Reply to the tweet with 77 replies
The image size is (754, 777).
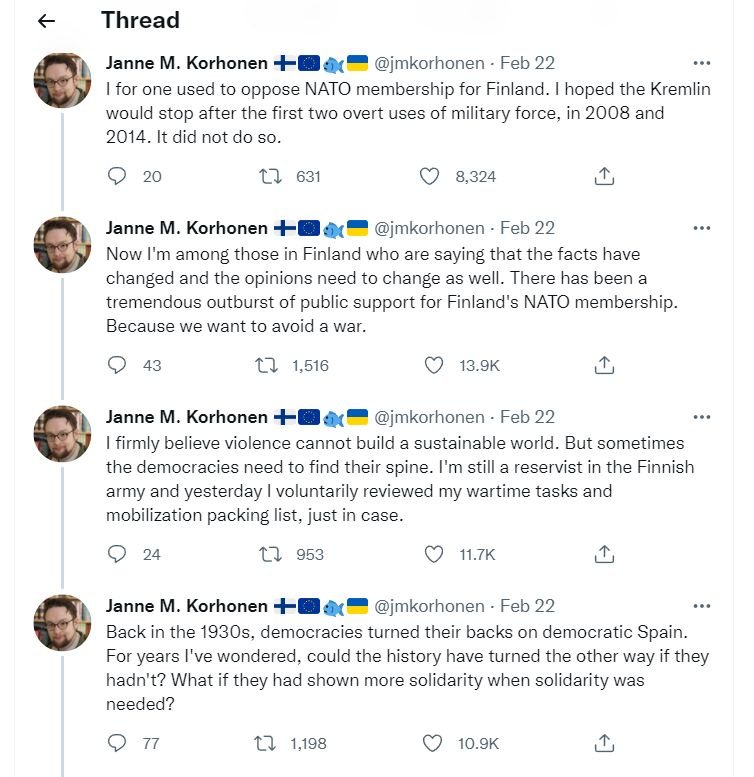pyautogui.click(x=117, y=743)
